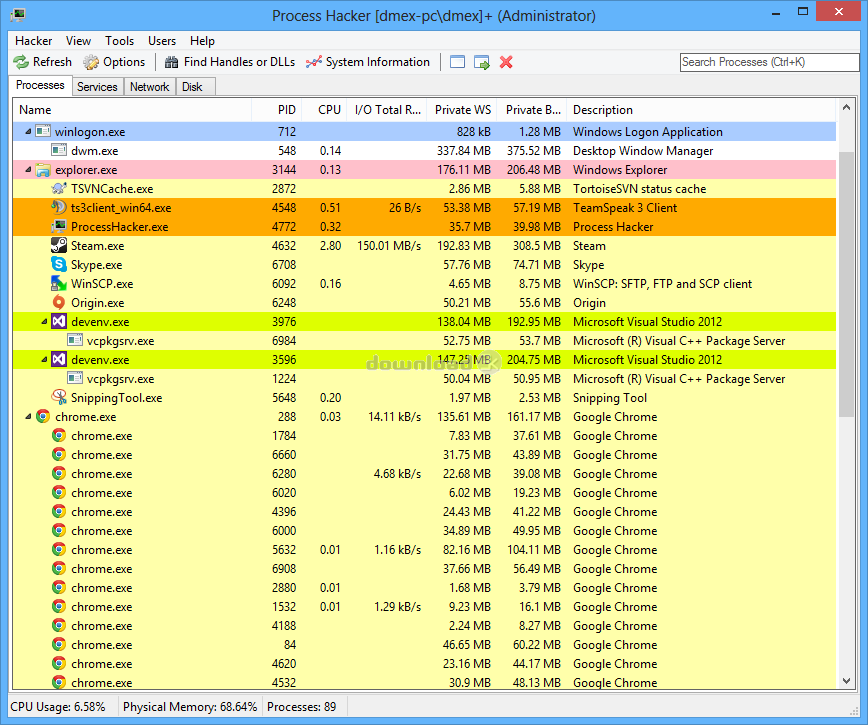Screen dimensions: 868x725
Task: Select the Origin.exe process icon
Action: (59, 302)
